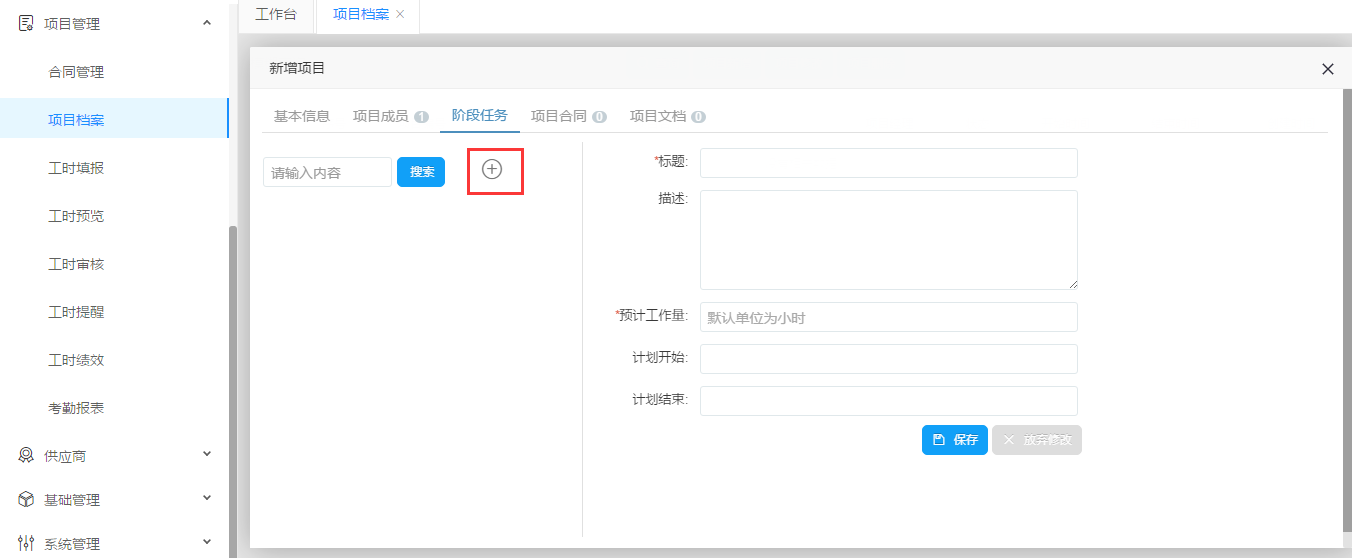This screenshot has height=558, width=1352.
Task: Close the 项目档案 tab using its X
Action: click(400, 15)
